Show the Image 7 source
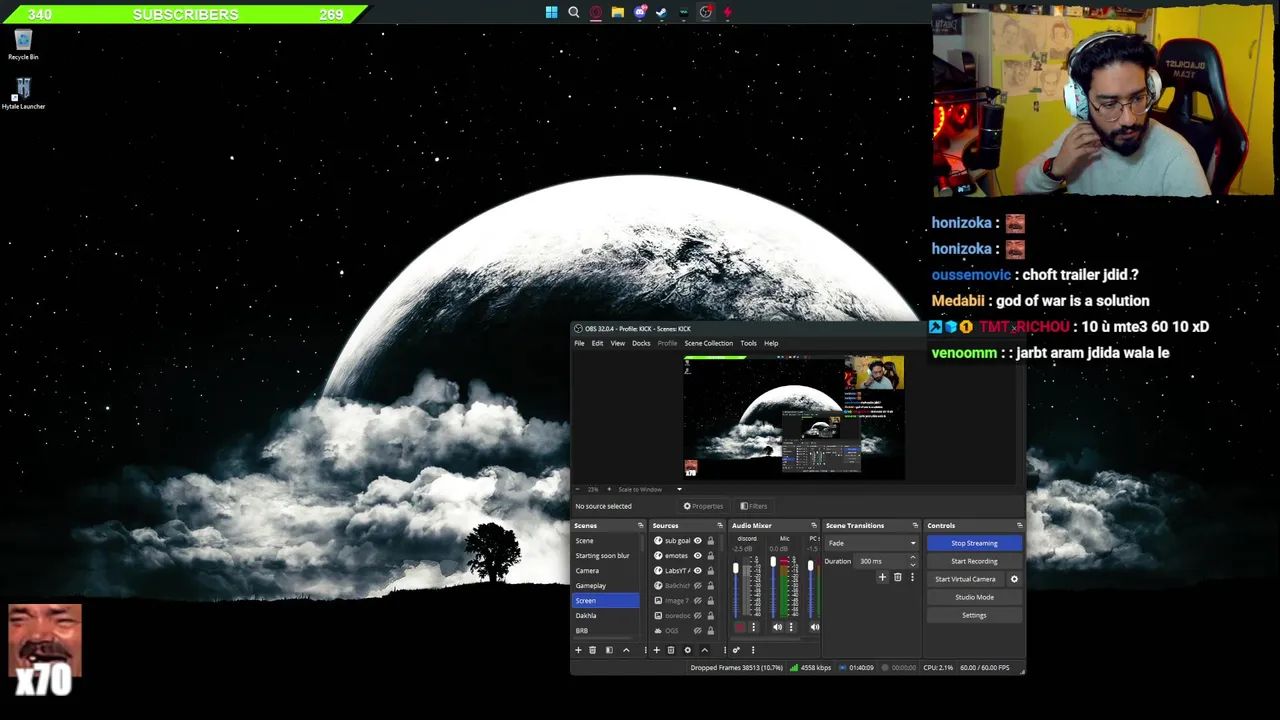Image resolution: width=1280 pixels, height=720 pixels. coord(698,601)
